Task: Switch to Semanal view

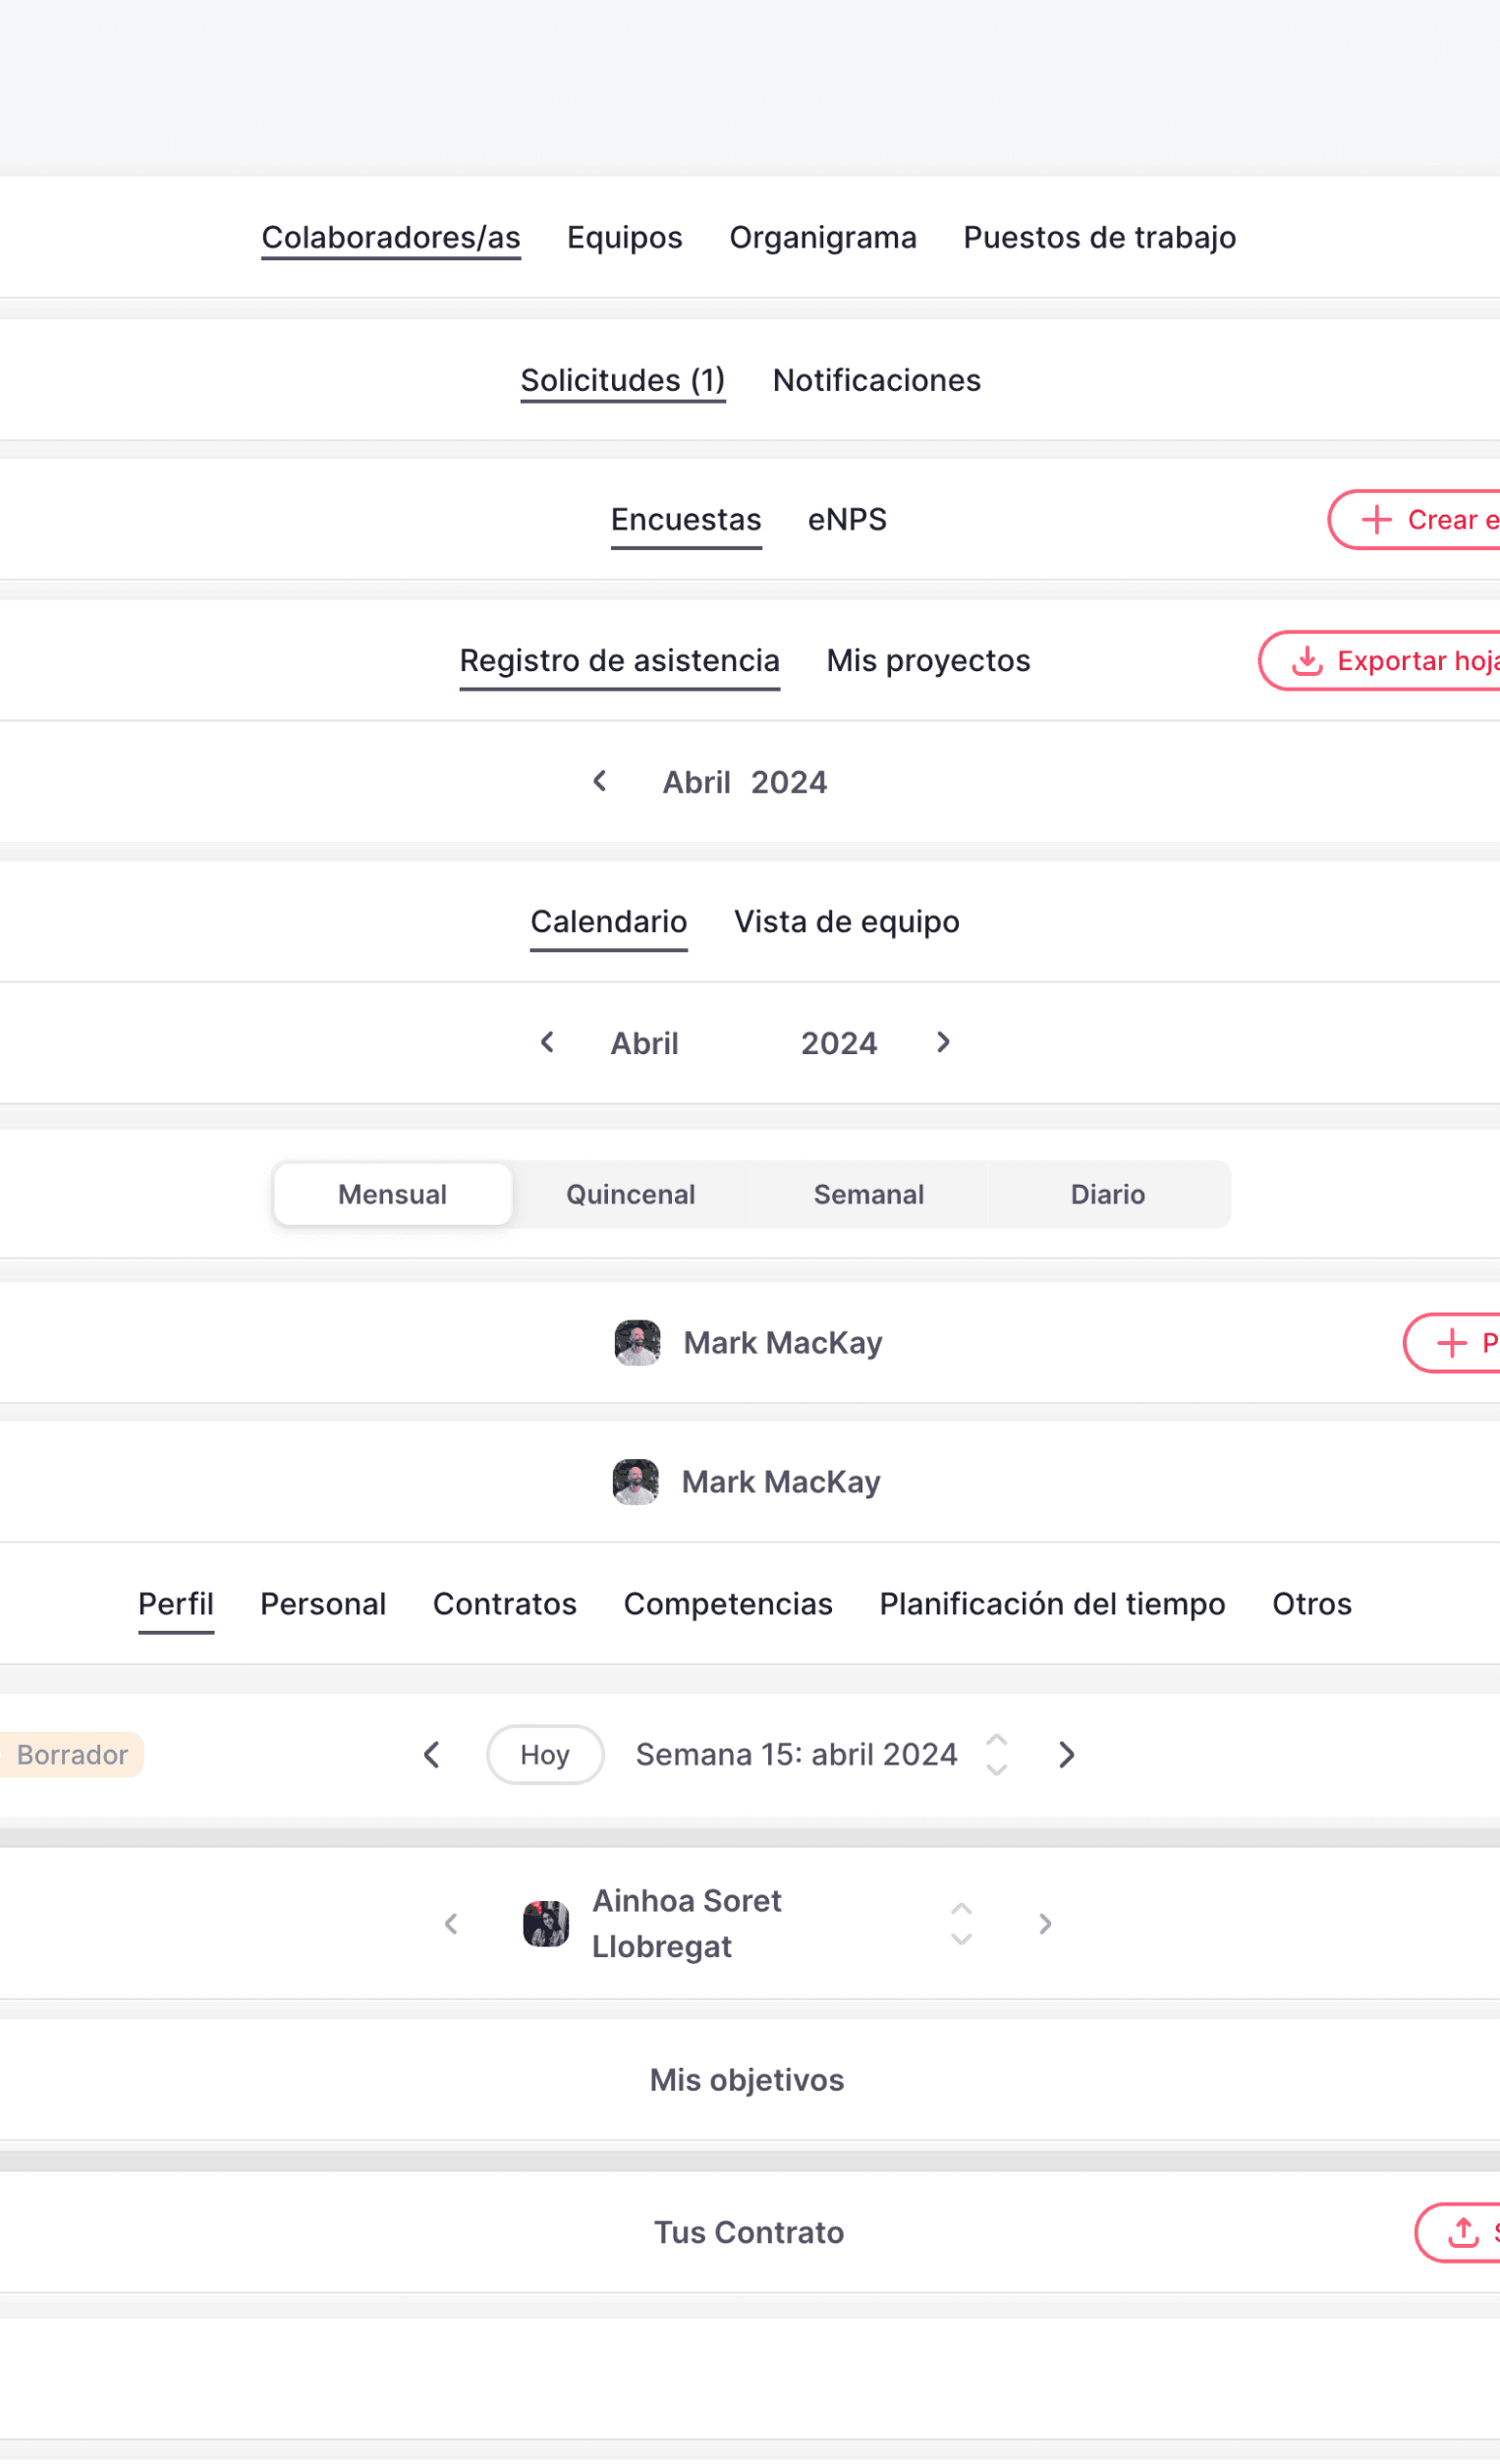Action: pyautogui.click(x=869, y=1194)
